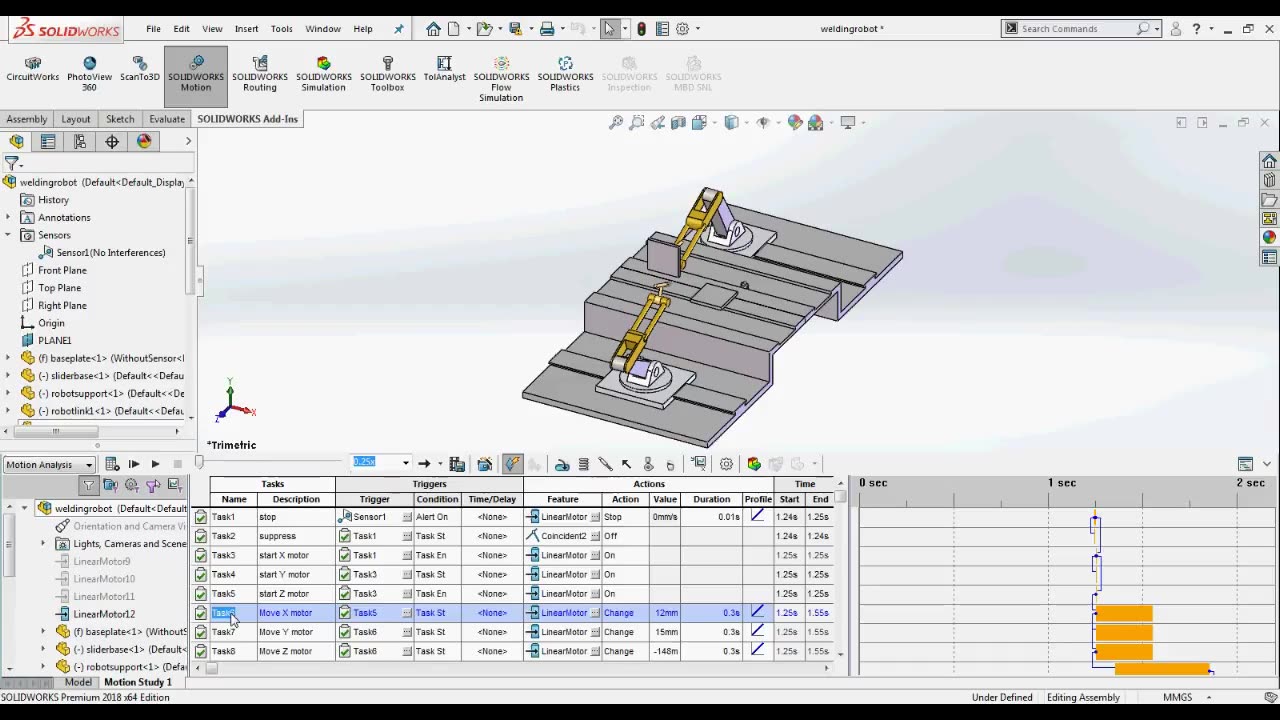This screenshot has height=720, width=1280.
Task: Click the orange Move X motor timeline bar
Action: (x=1124, y=613)
